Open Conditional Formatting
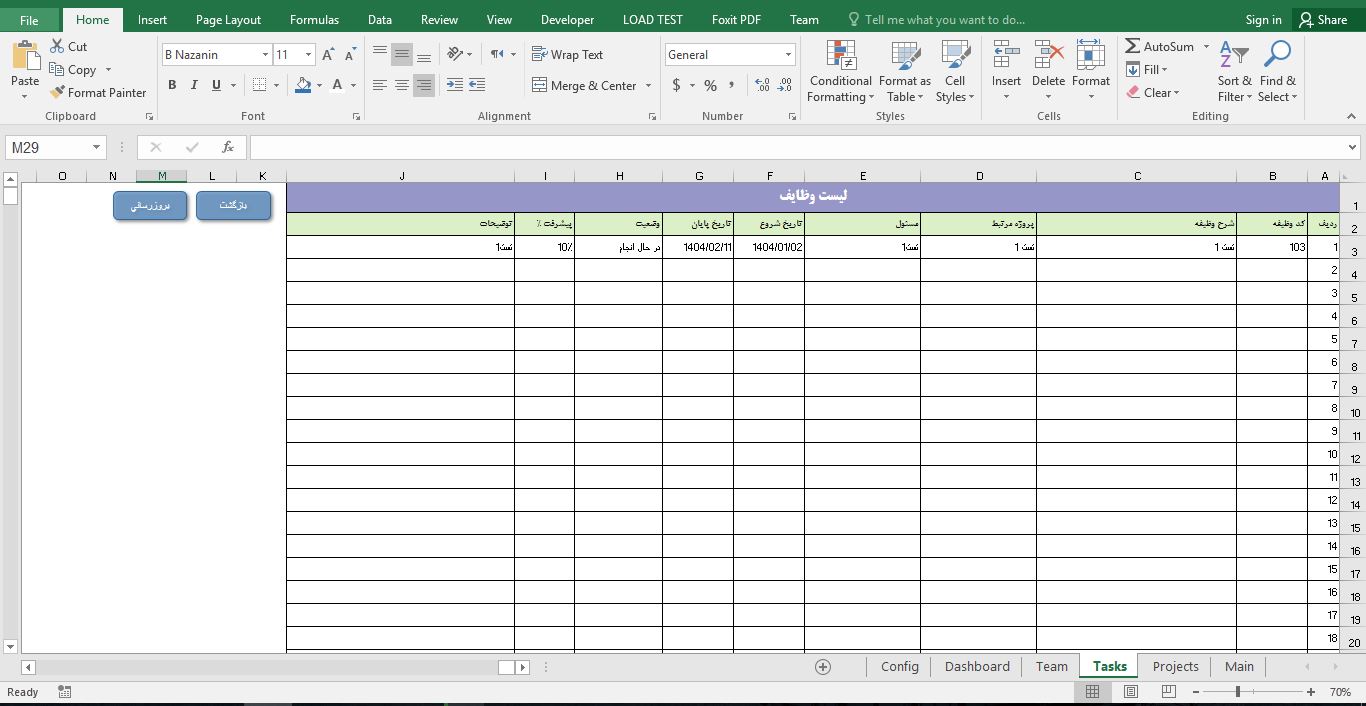1366x706 pixels. point(841,72)
